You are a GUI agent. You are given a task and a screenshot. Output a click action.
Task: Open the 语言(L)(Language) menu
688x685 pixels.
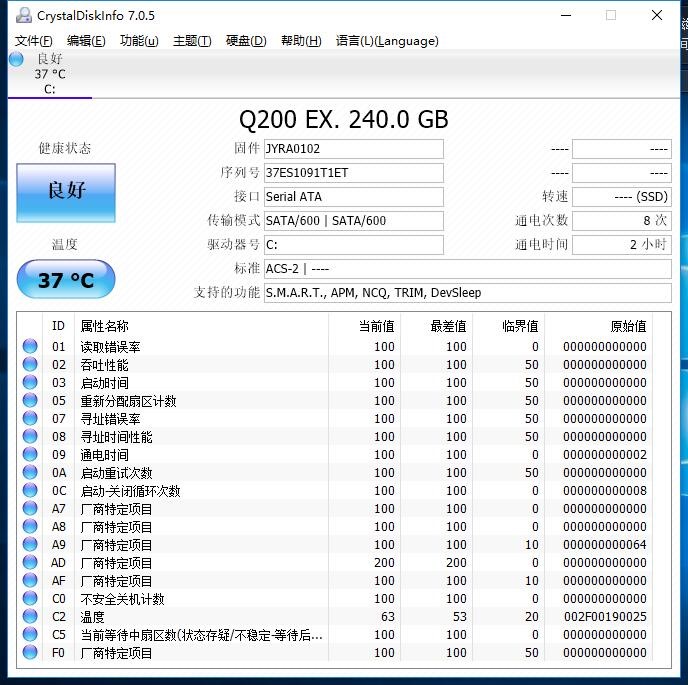[x=387, y=41]
